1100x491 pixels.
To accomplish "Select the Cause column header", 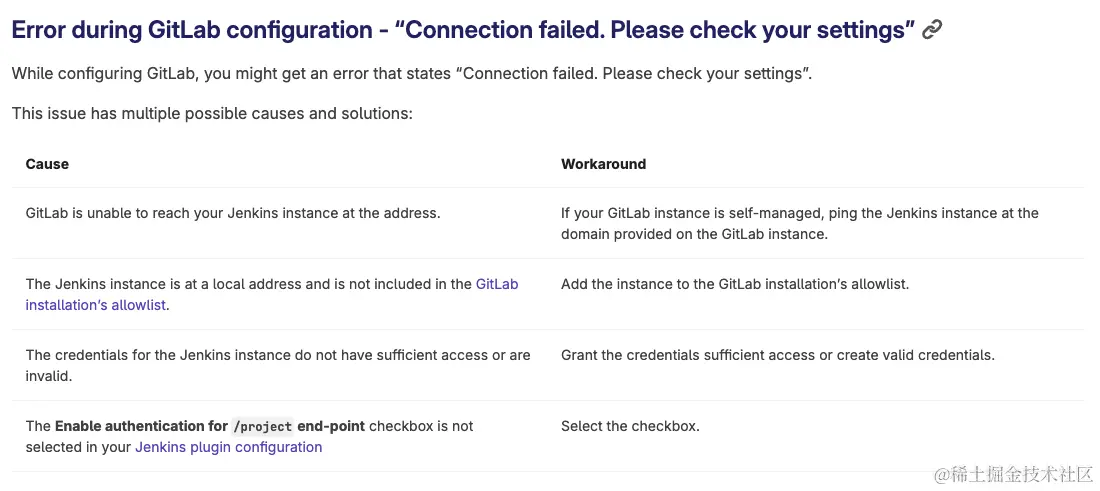I will (47, 164).
